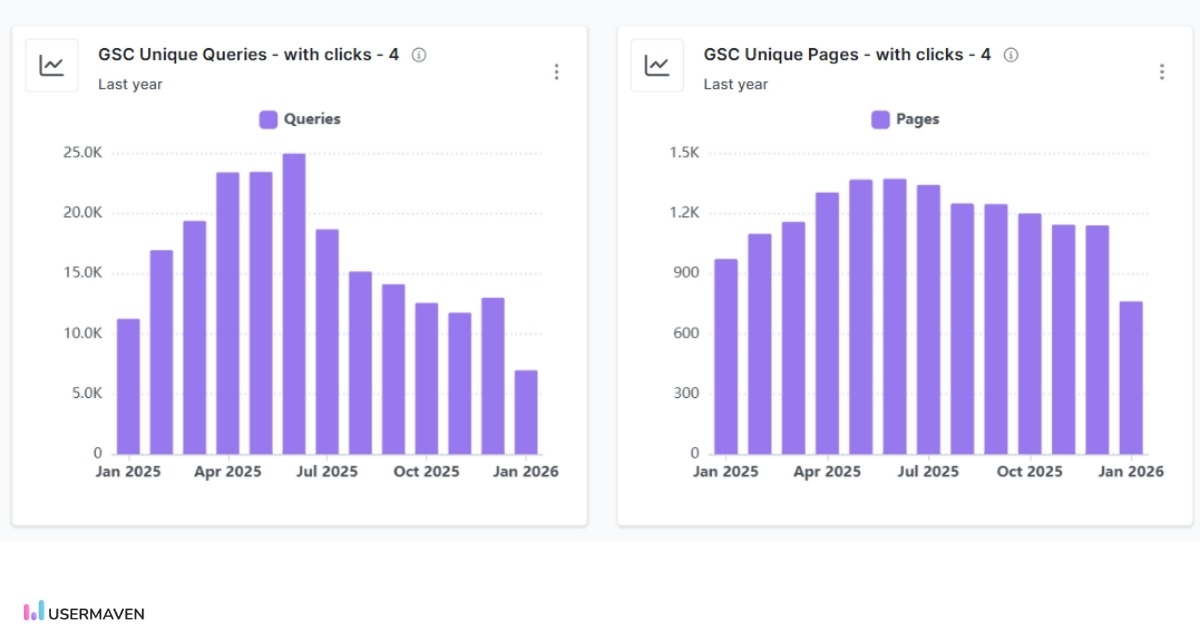Open the info tooltip for GSC Unique Pages
The image size is (1200, 630).
1011,55
